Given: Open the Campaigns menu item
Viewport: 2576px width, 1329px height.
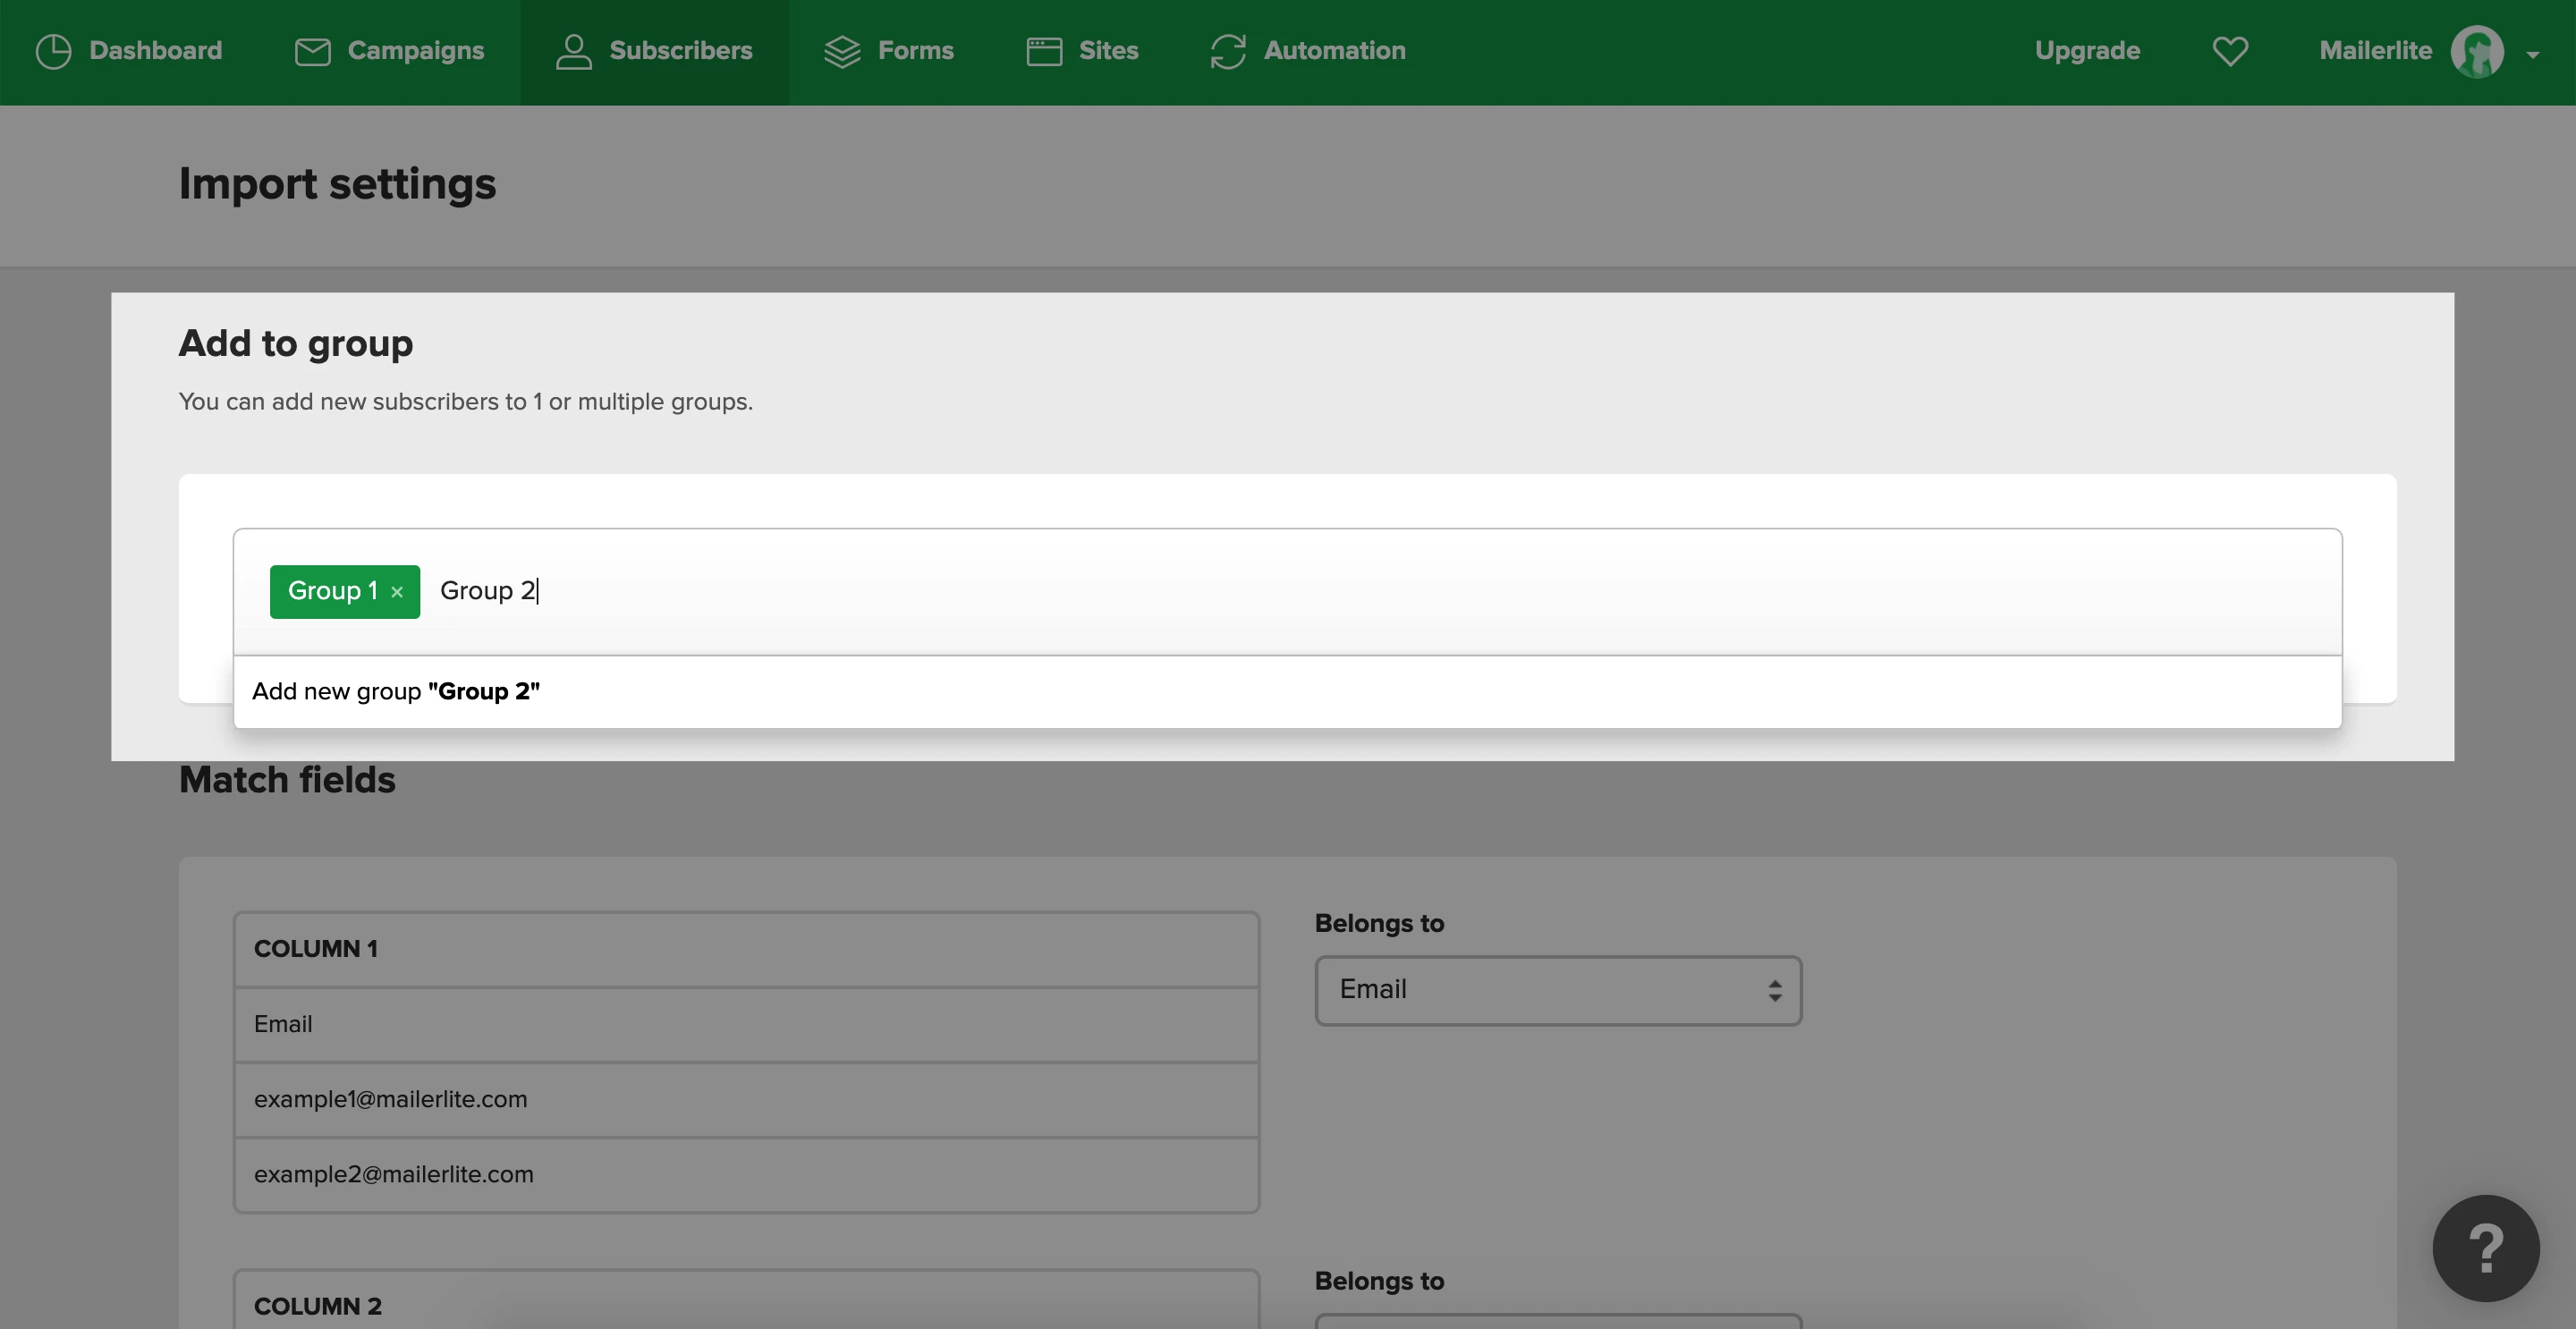Looking at the screenshot, I should tap(415, 51).
